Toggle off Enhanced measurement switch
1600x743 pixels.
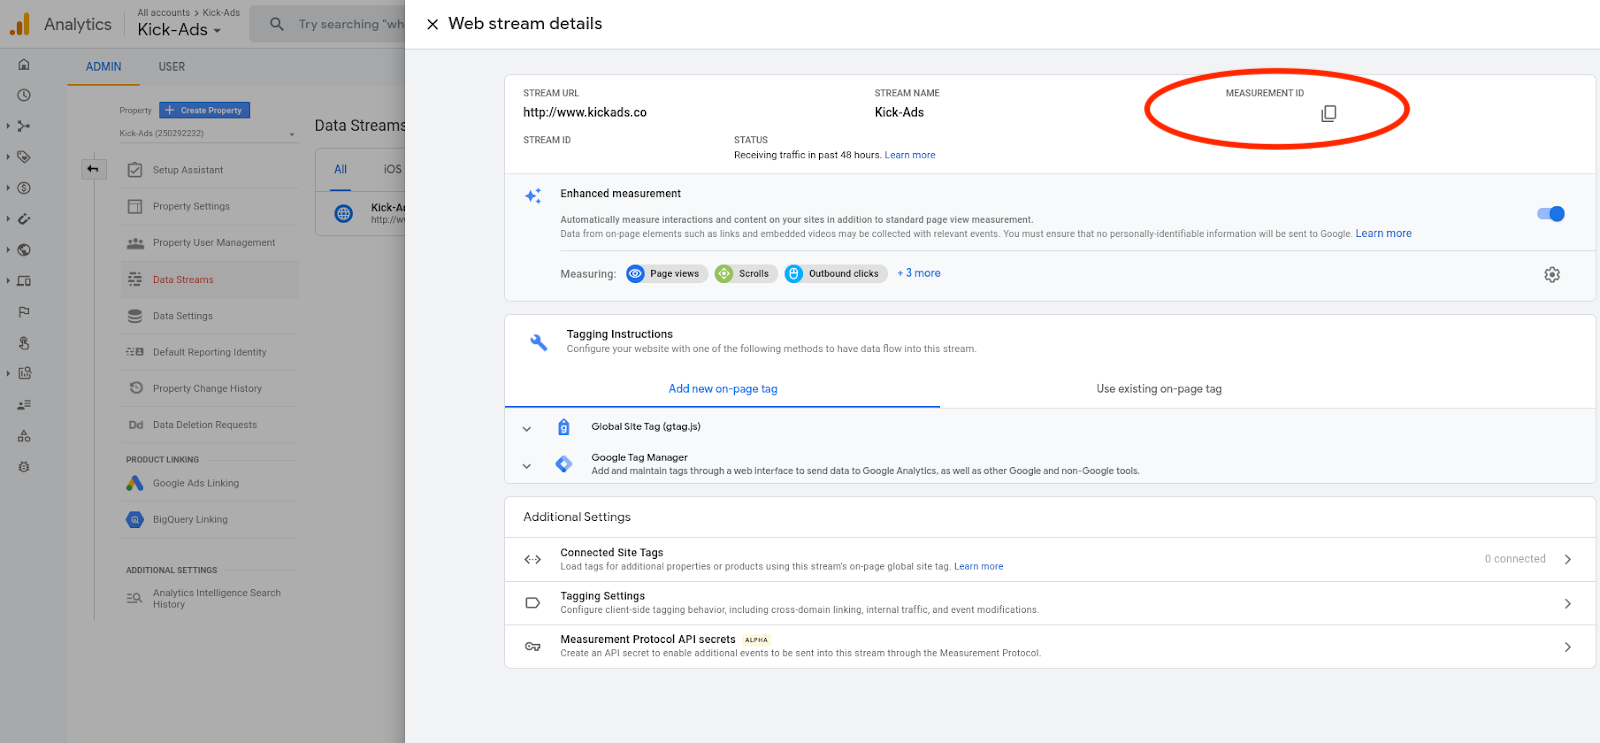(1551, 214)
